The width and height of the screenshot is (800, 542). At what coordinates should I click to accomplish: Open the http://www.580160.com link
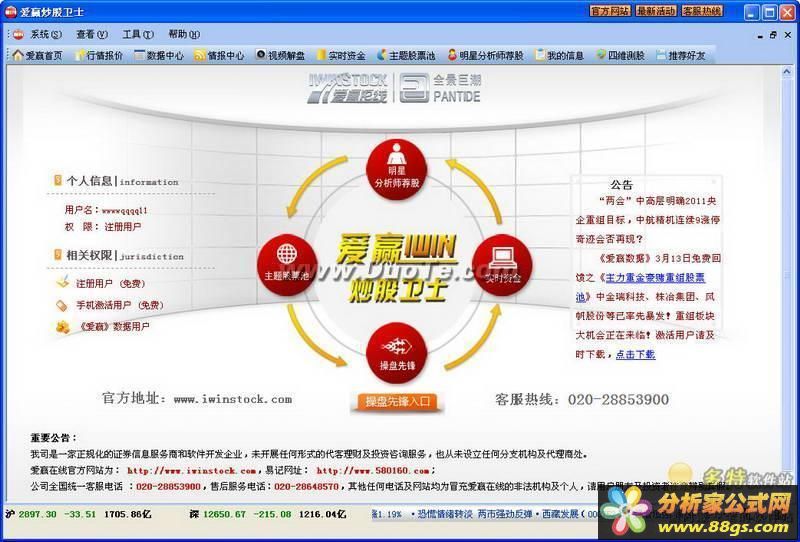pos(373,471)
